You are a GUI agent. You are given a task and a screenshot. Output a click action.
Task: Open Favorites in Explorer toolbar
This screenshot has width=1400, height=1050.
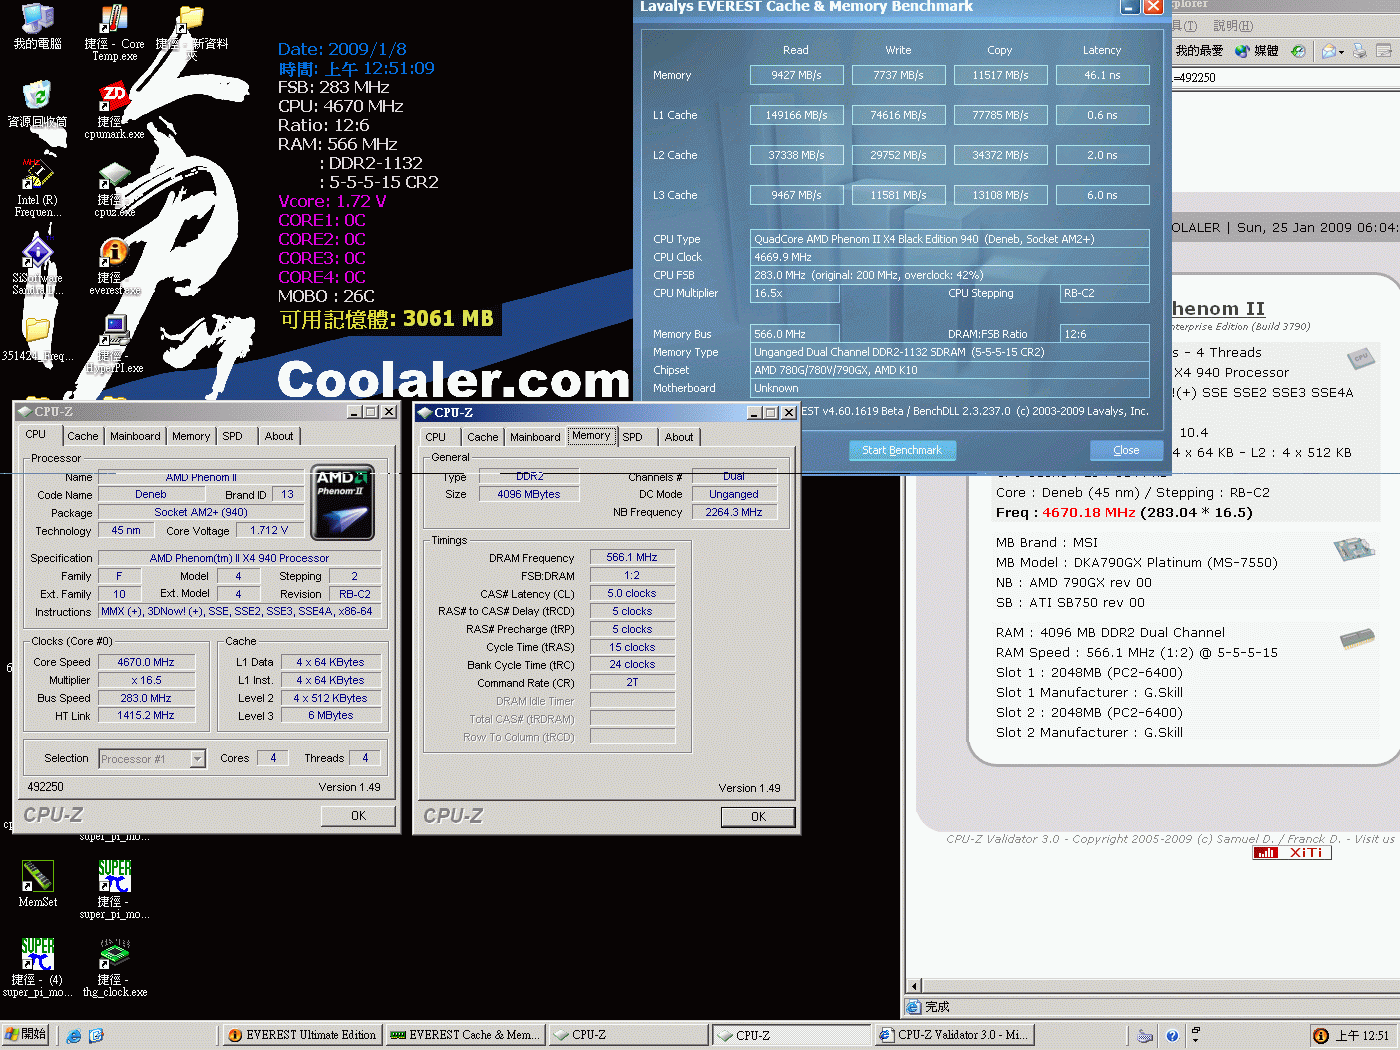point(1199,51)
